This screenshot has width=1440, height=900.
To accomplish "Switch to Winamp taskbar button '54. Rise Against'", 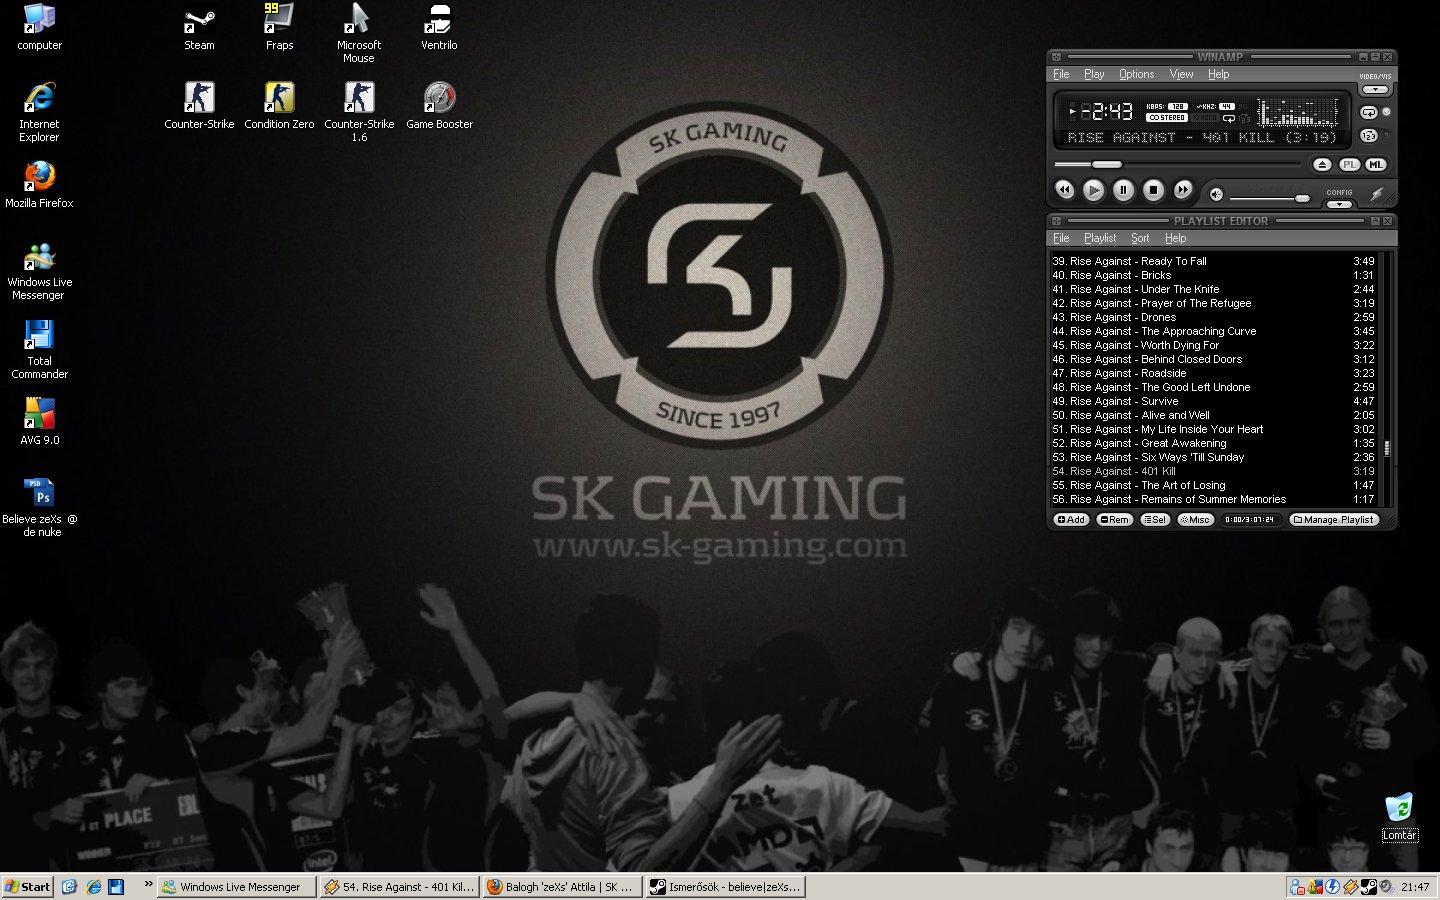I will point(399,886).
